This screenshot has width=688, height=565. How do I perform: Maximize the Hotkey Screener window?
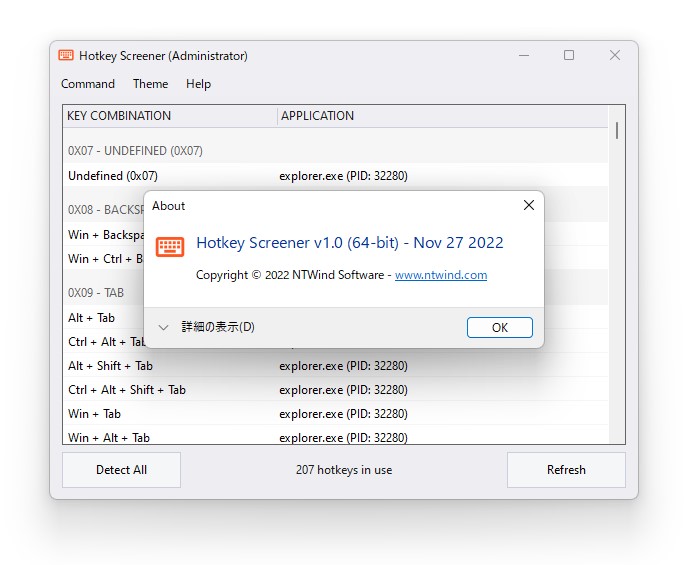569,55
